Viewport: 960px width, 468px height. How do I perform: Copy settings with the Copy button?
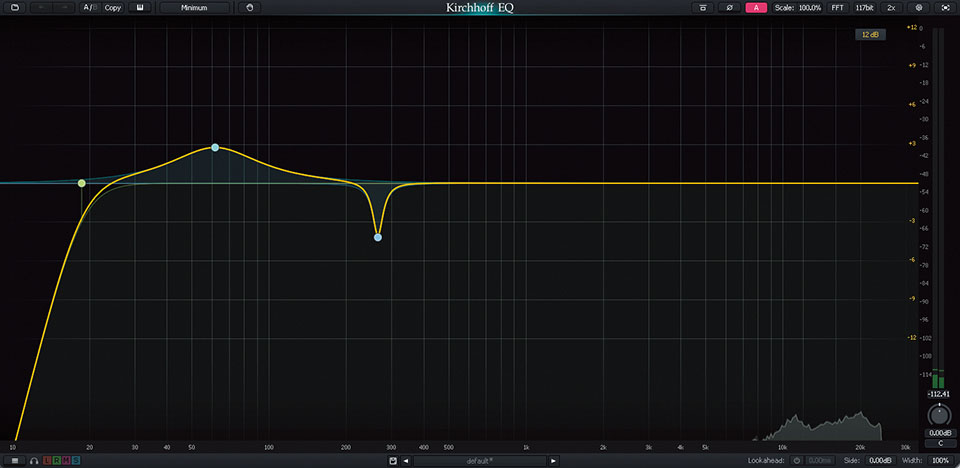113,8
